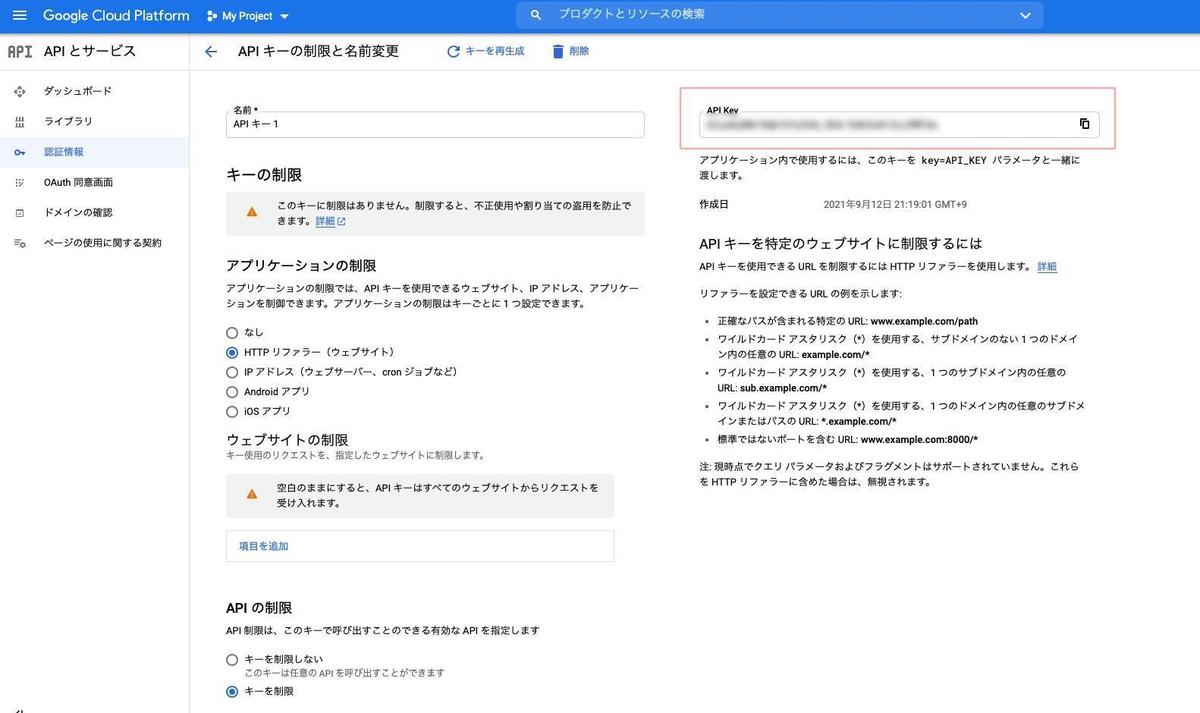Select the Android アプリ radio button
The image size is (1200, 713).
point(232,392)
